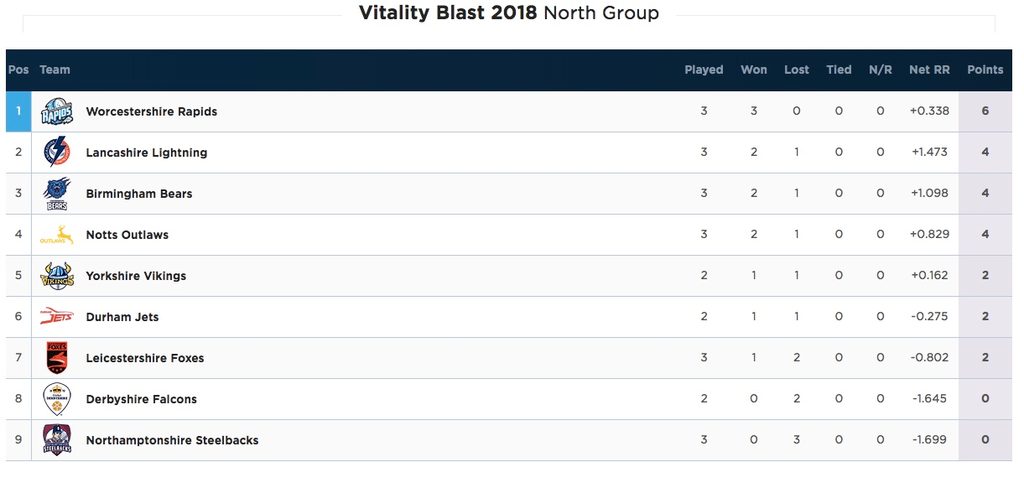Click the Northamptonshire Steelbacks logo
The width and height of the screenshot is (1024, 477).
click(x=57, y=440)
